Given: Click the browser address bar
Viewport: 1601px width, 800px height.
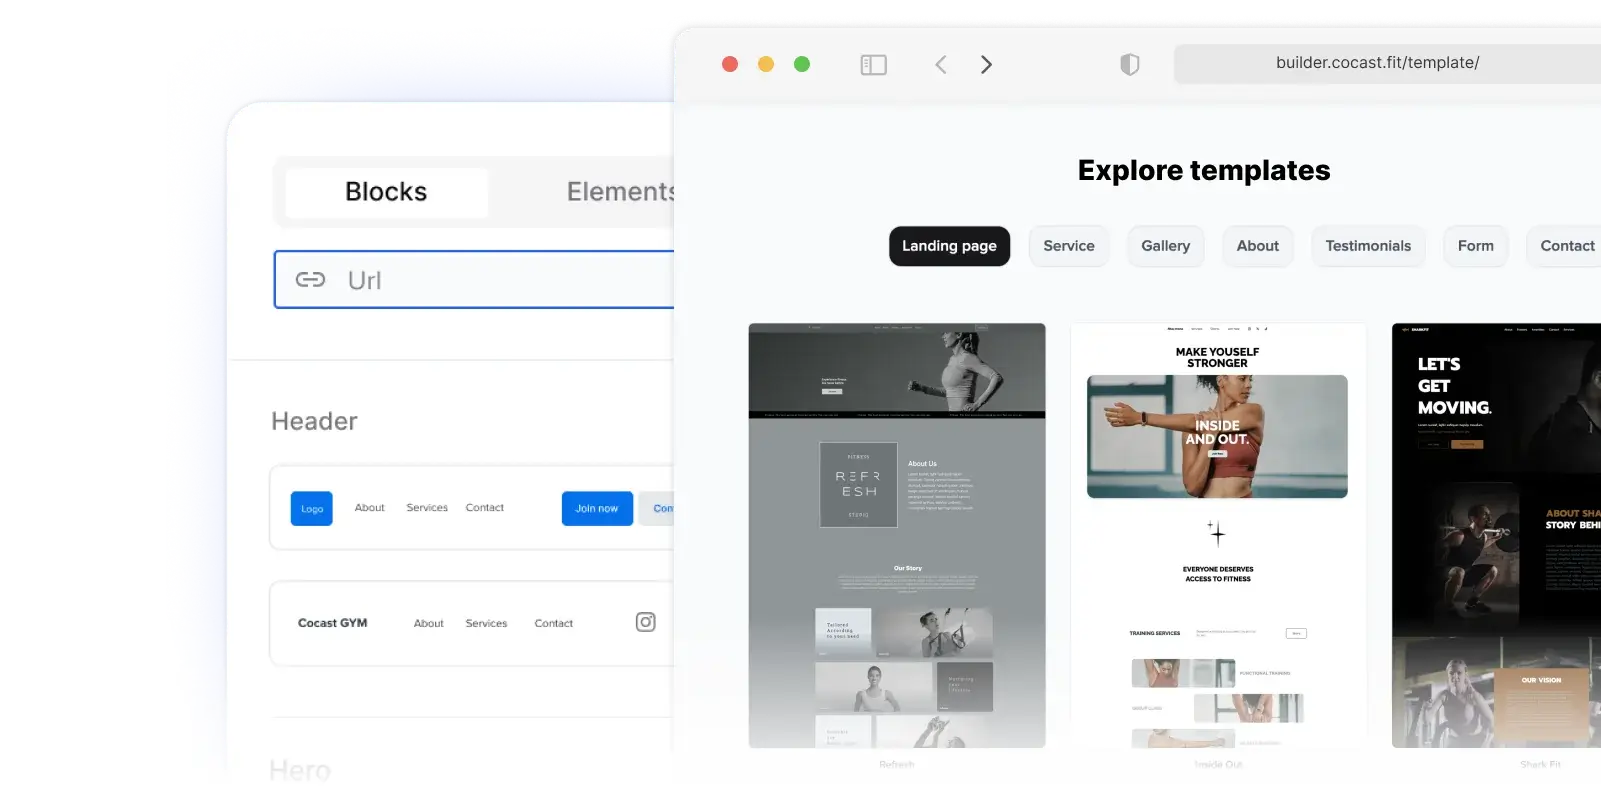Looking at the screenshot, I should tap(1387, 63).
